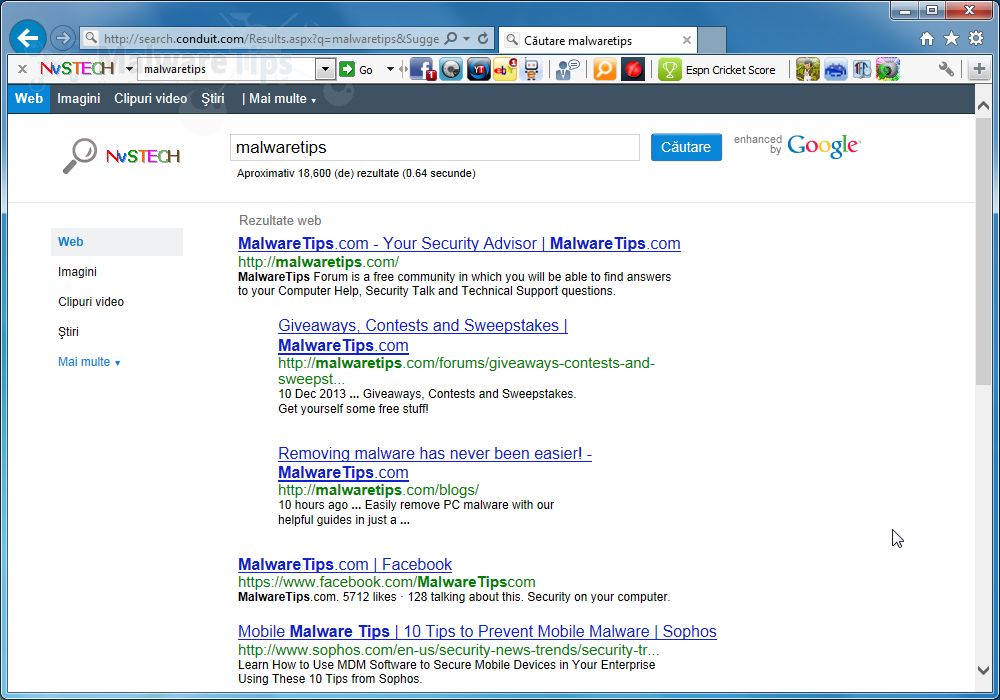Click the radio player toolbar icon

click(450, 69)
